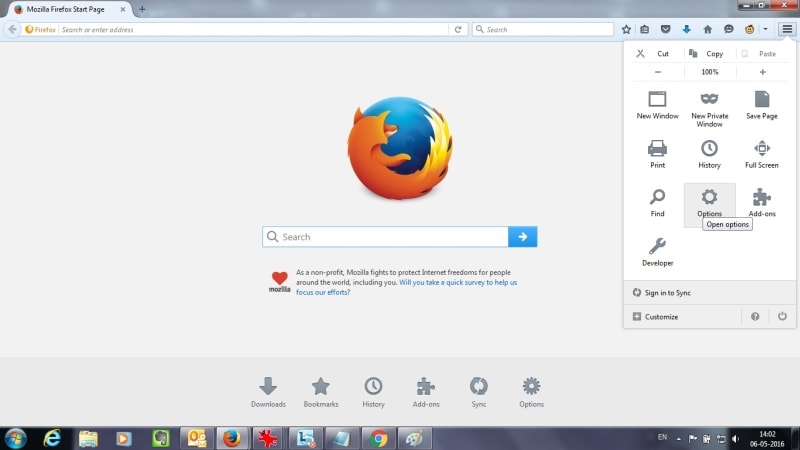Click Sign in to Sync

(x=710, y=292)
